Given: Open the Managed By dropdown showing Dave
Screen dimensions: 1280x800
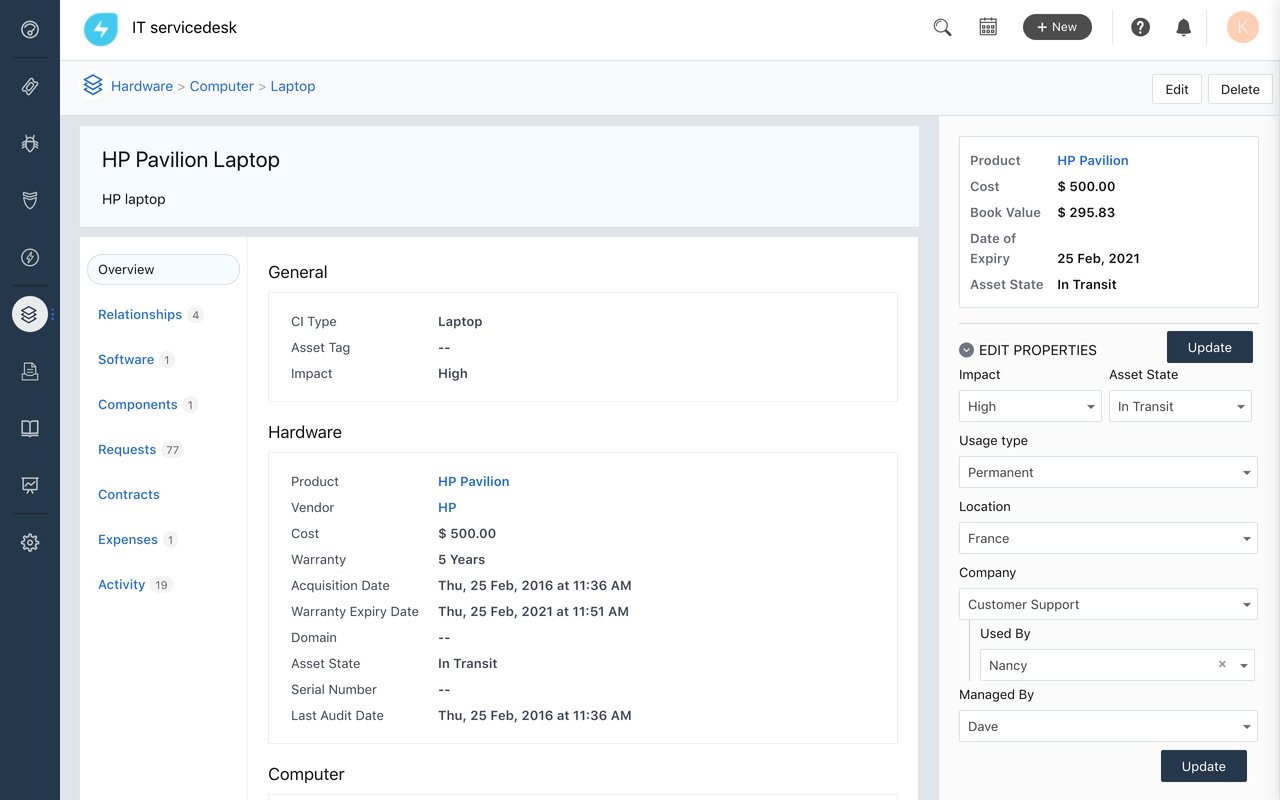Looking at the screenshot, I should [x=1108, y=726].
